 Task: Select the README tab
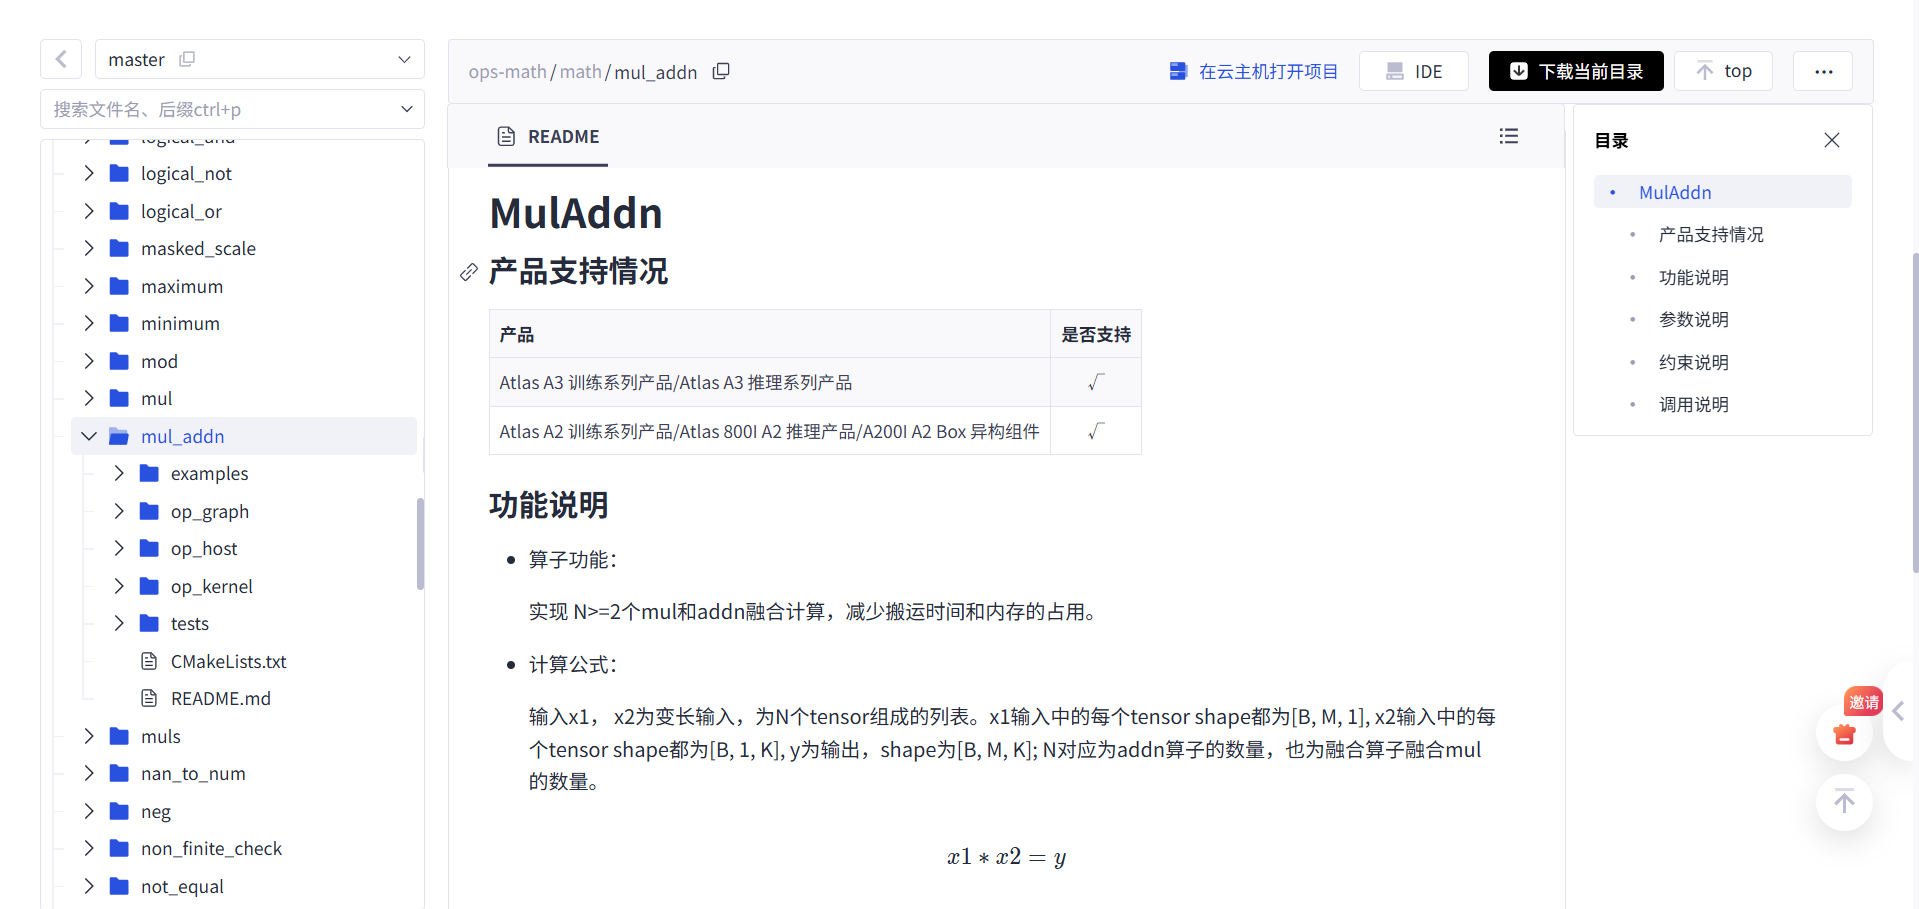[548, 137]
